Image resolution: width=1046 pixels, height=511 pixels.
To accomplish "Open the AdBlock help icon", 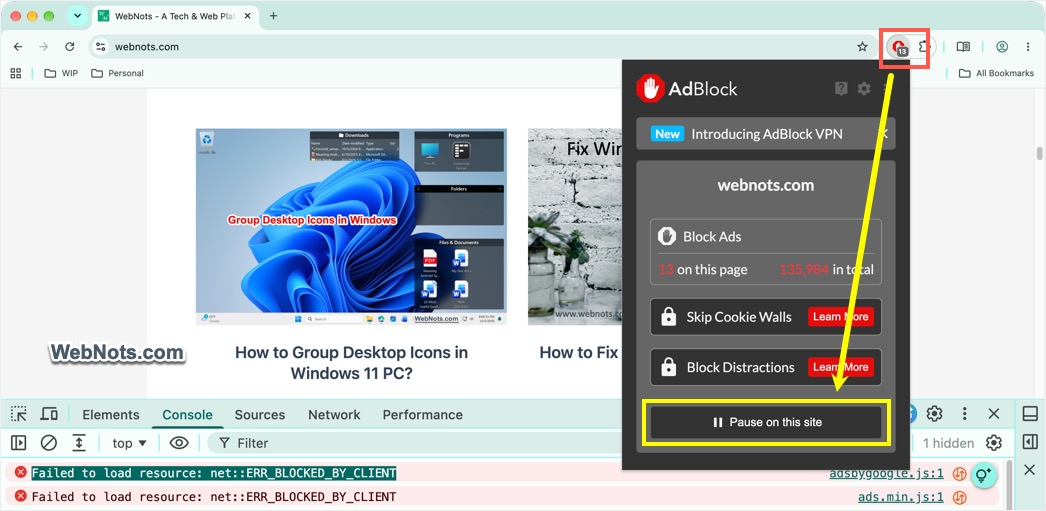I will point(841,89).
